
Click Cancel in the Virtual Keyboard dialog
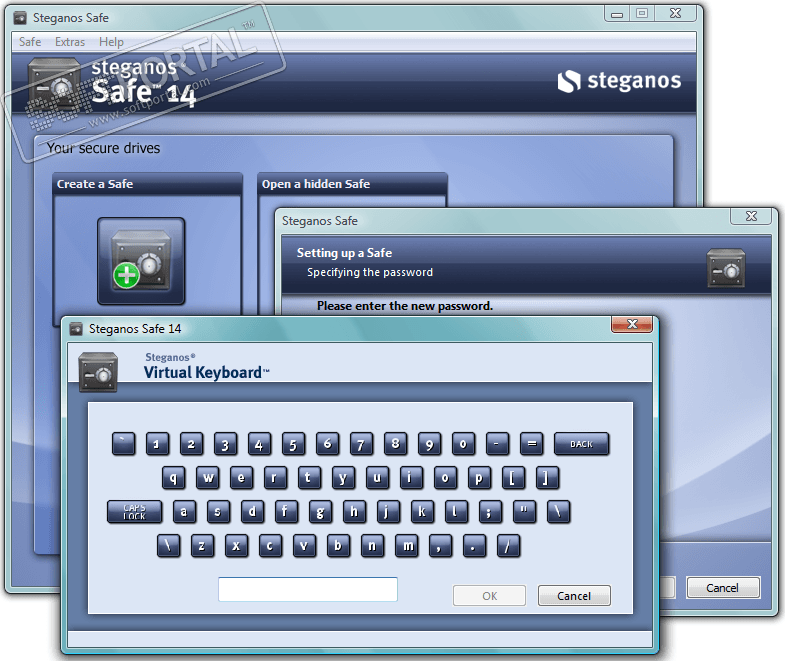click(x=574, y=596)
